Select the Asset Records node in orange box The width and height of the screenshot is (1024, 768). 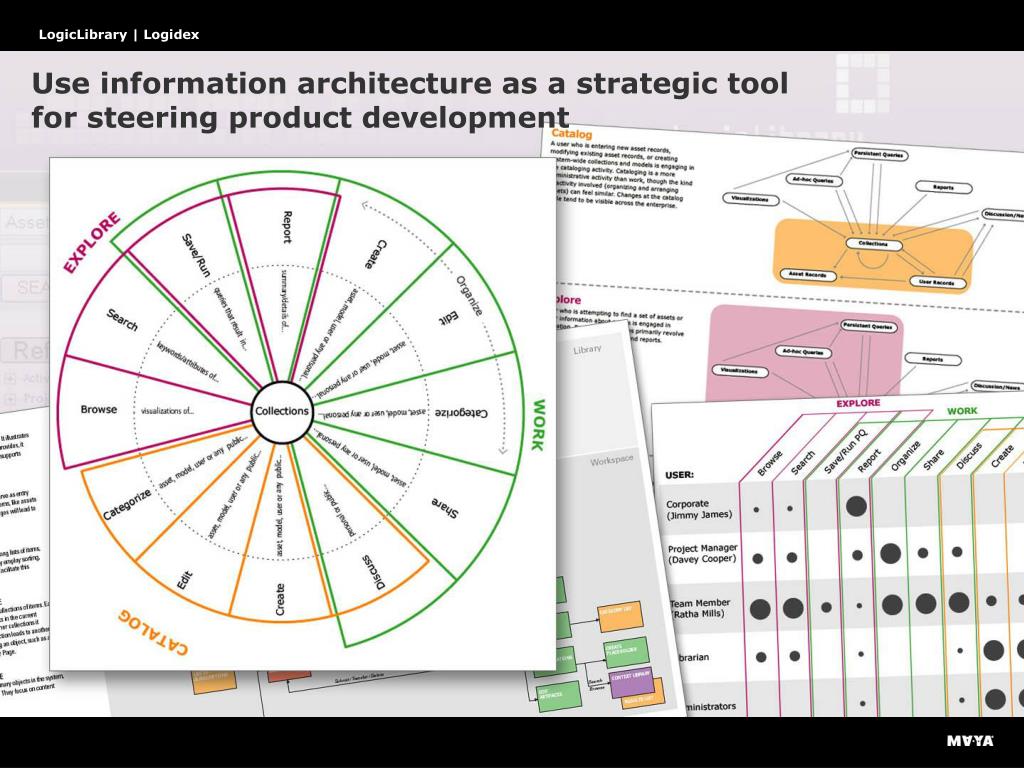pyautogui.click(x=808, y=275)
